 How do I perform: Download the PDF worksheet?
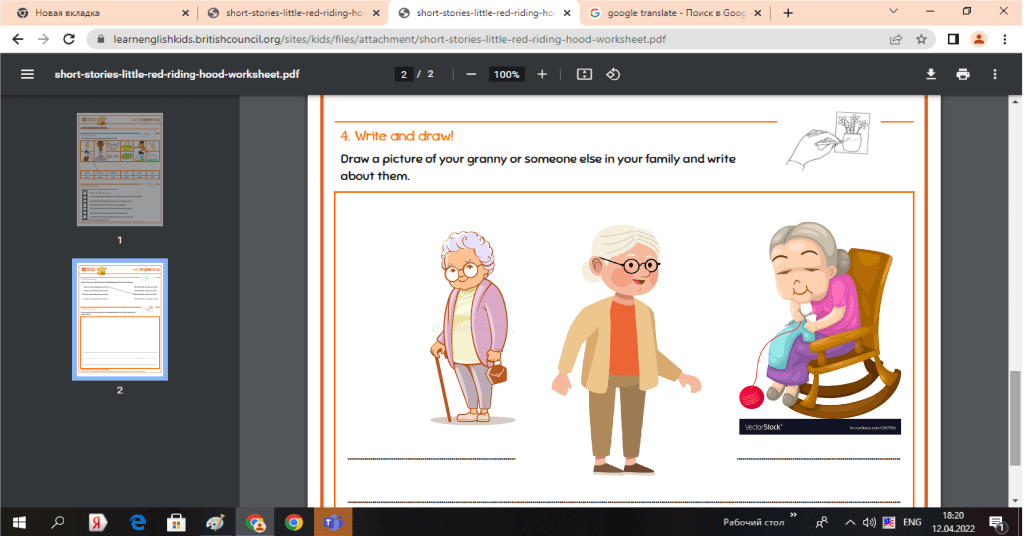tap(931, 75)
